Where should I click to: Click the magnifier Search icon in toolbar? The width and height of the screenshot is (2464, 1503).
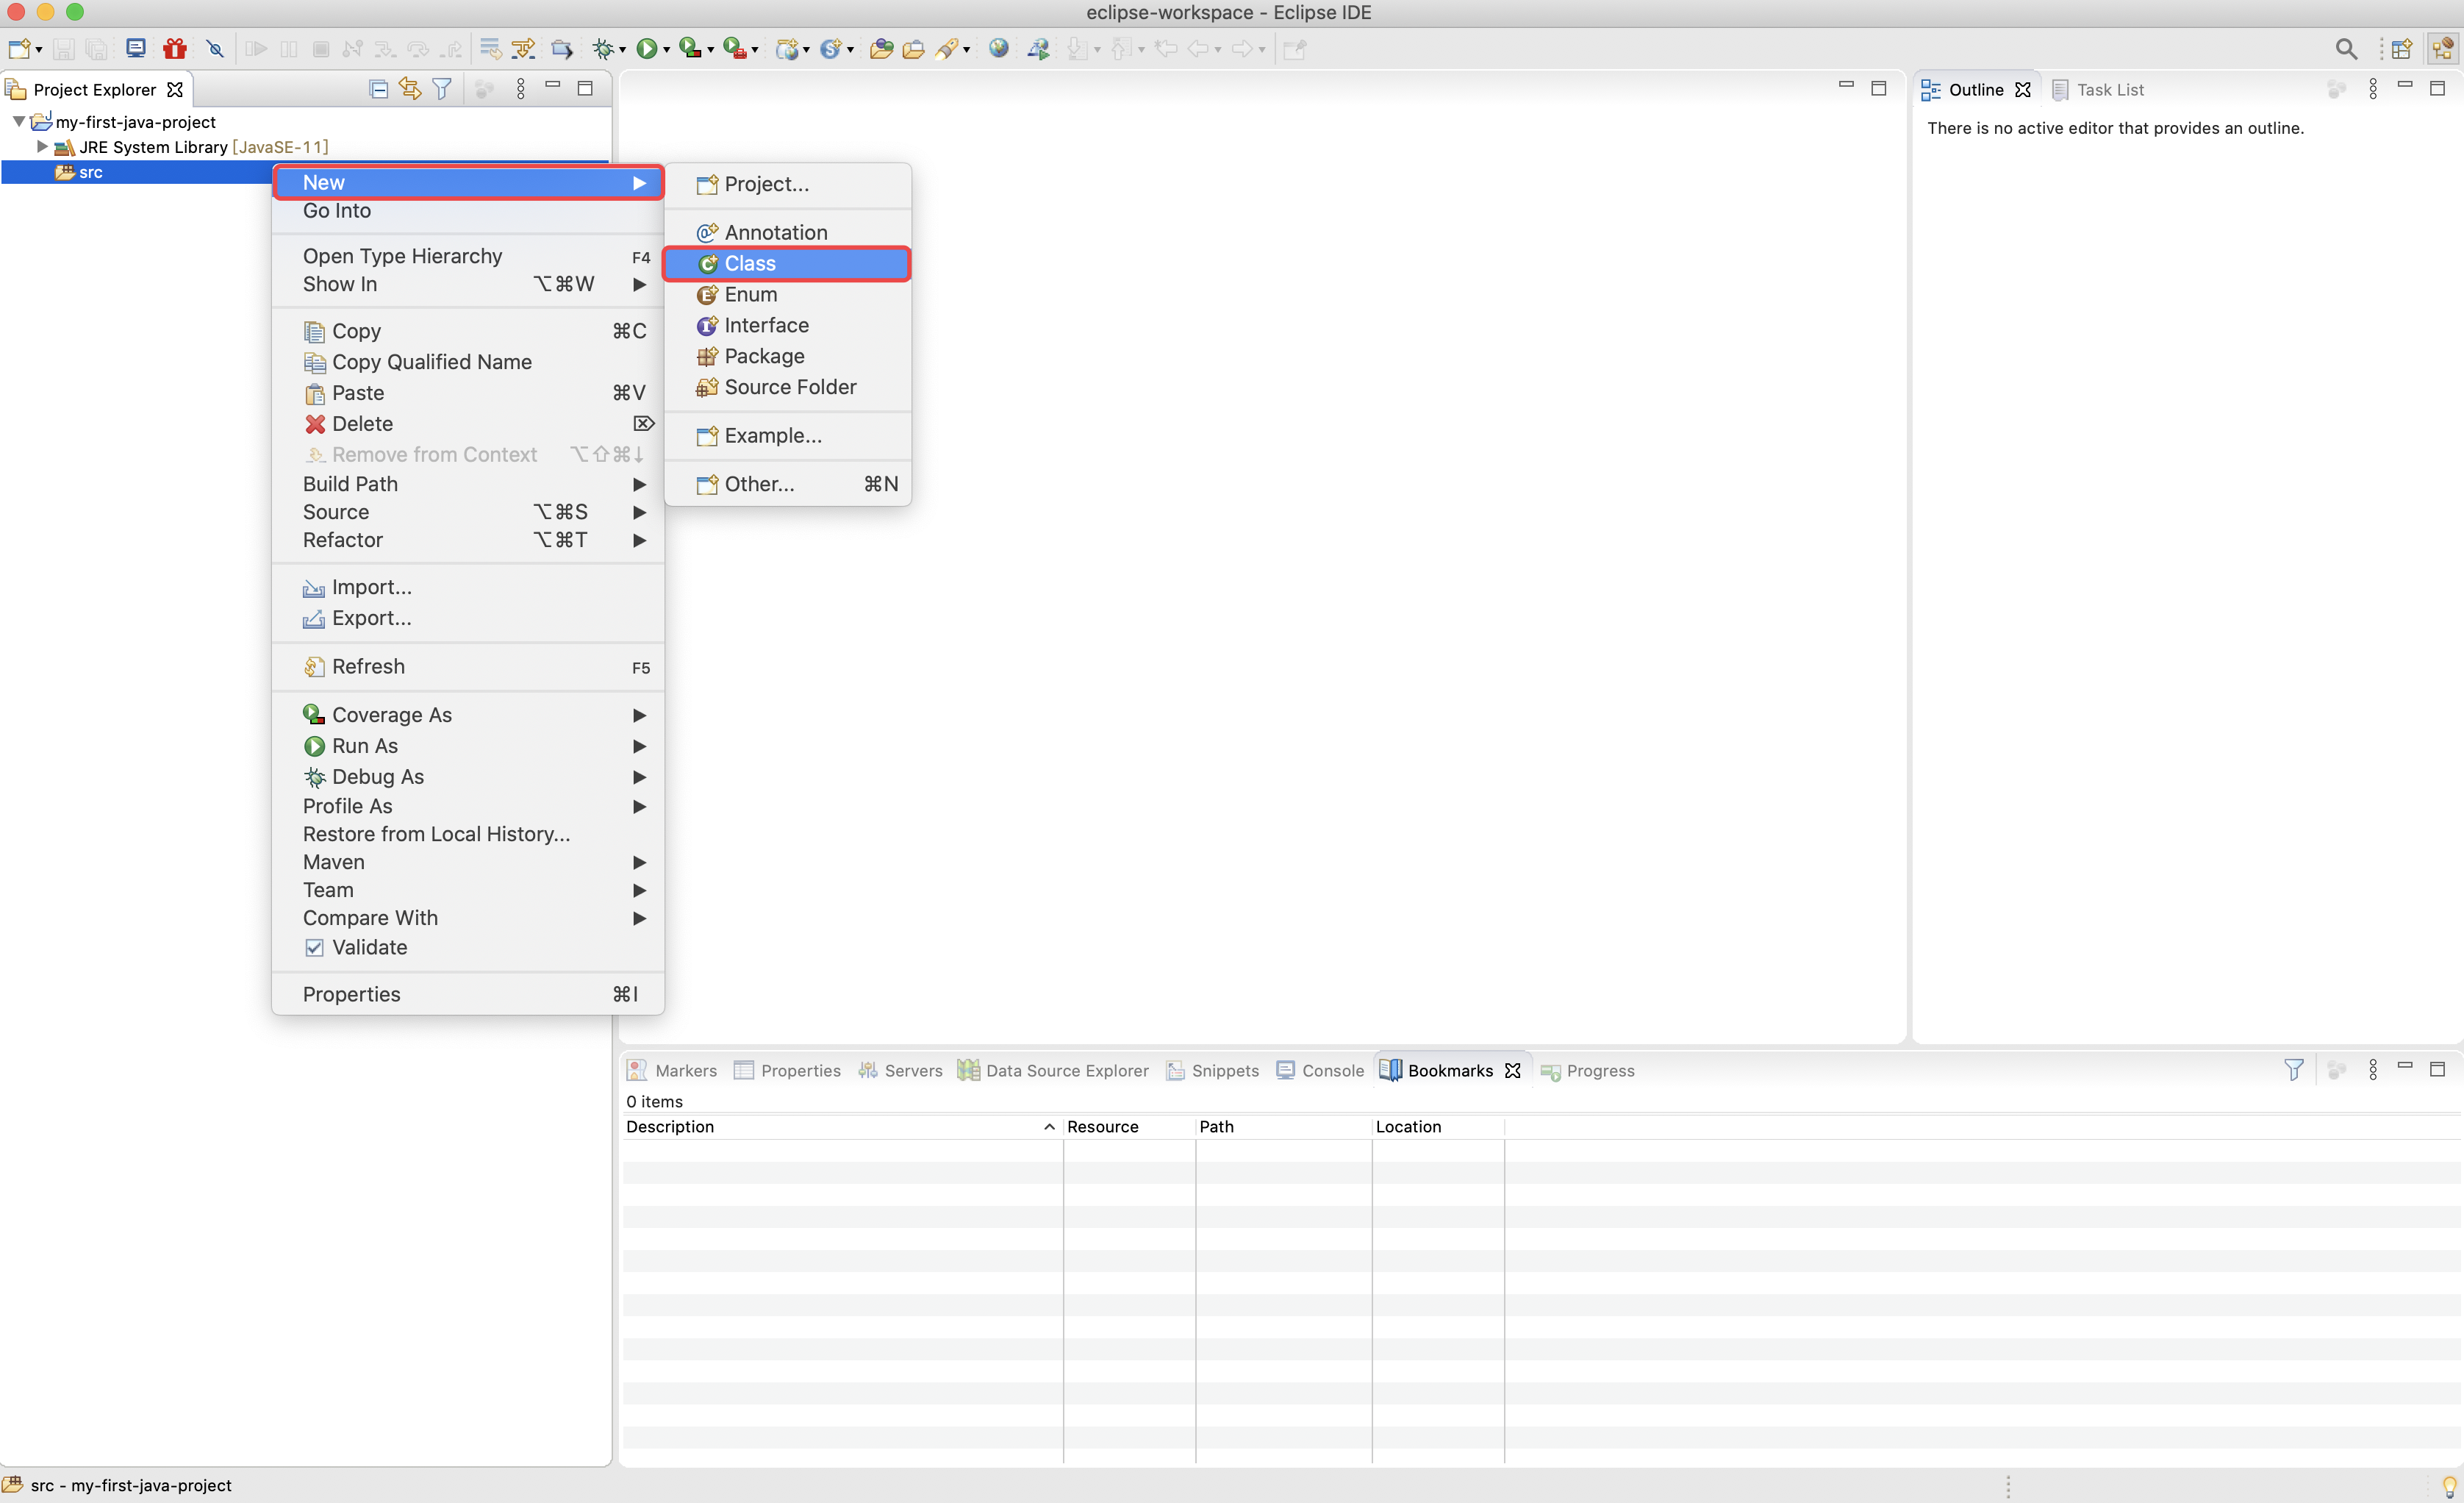2346,48
